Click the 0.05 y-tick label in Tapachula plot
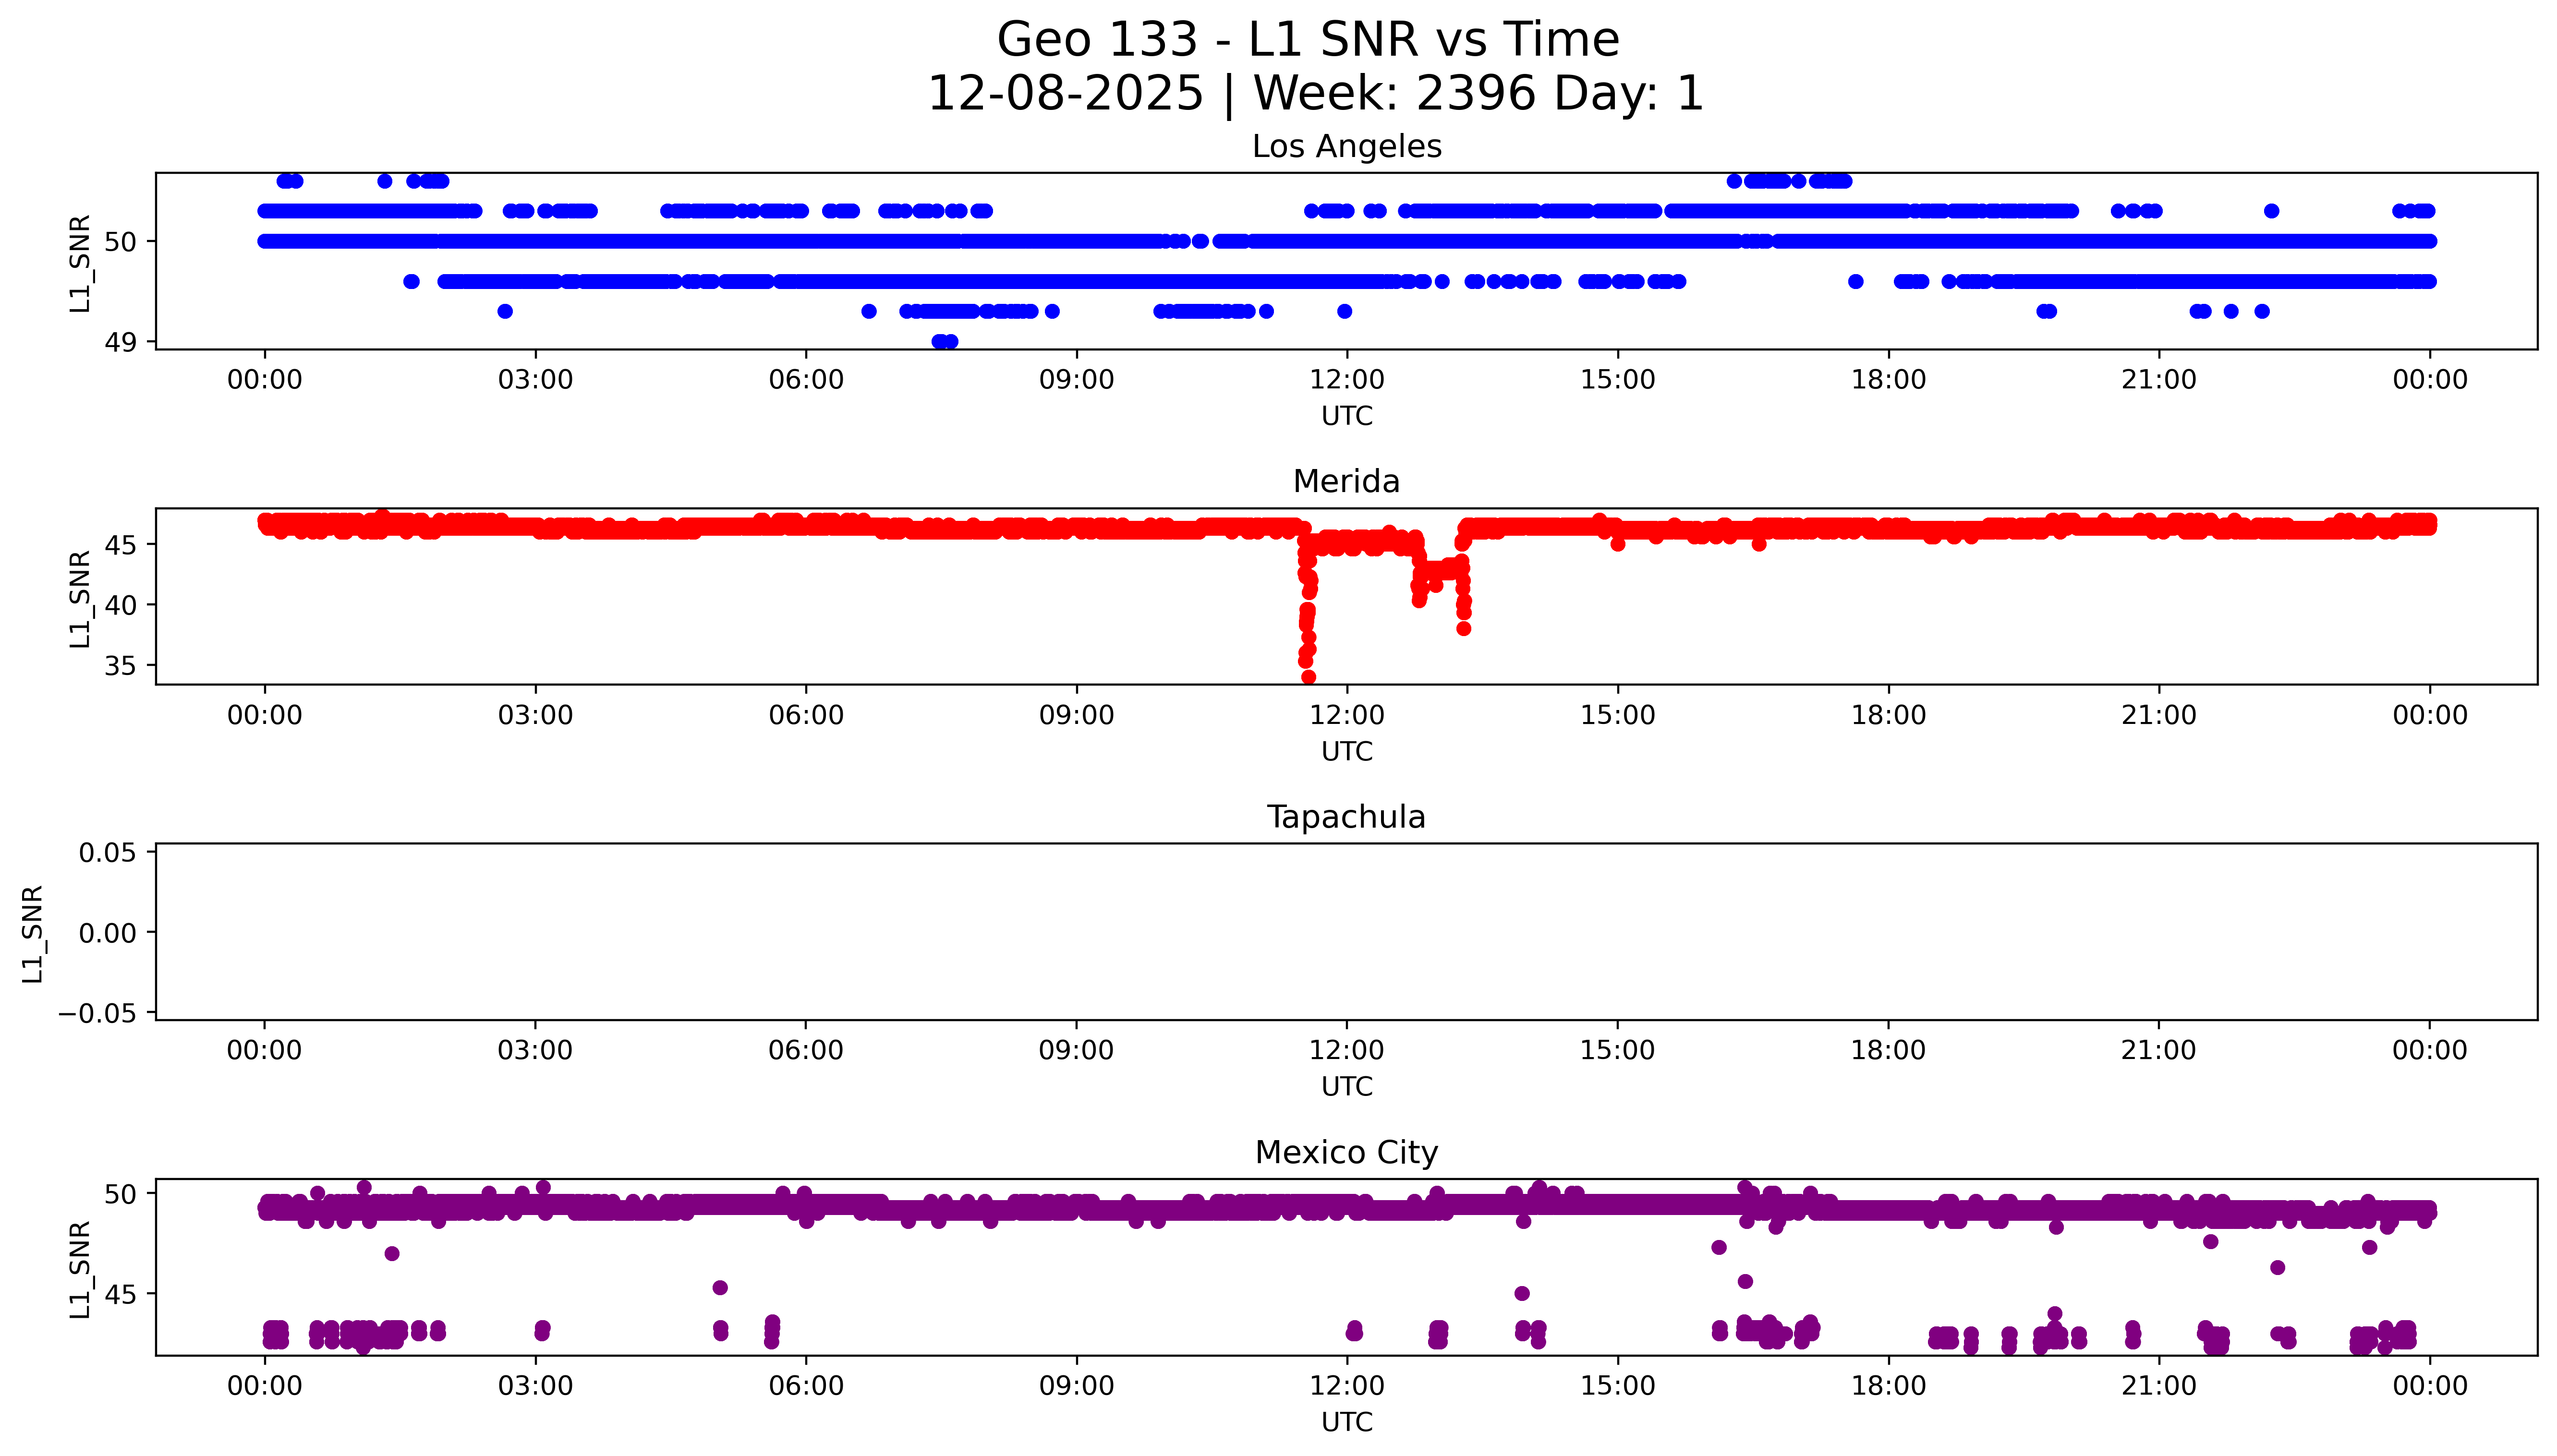The height and width of the screenshot is (1456, 2557). pyautogui.click(x=107, y=853)
